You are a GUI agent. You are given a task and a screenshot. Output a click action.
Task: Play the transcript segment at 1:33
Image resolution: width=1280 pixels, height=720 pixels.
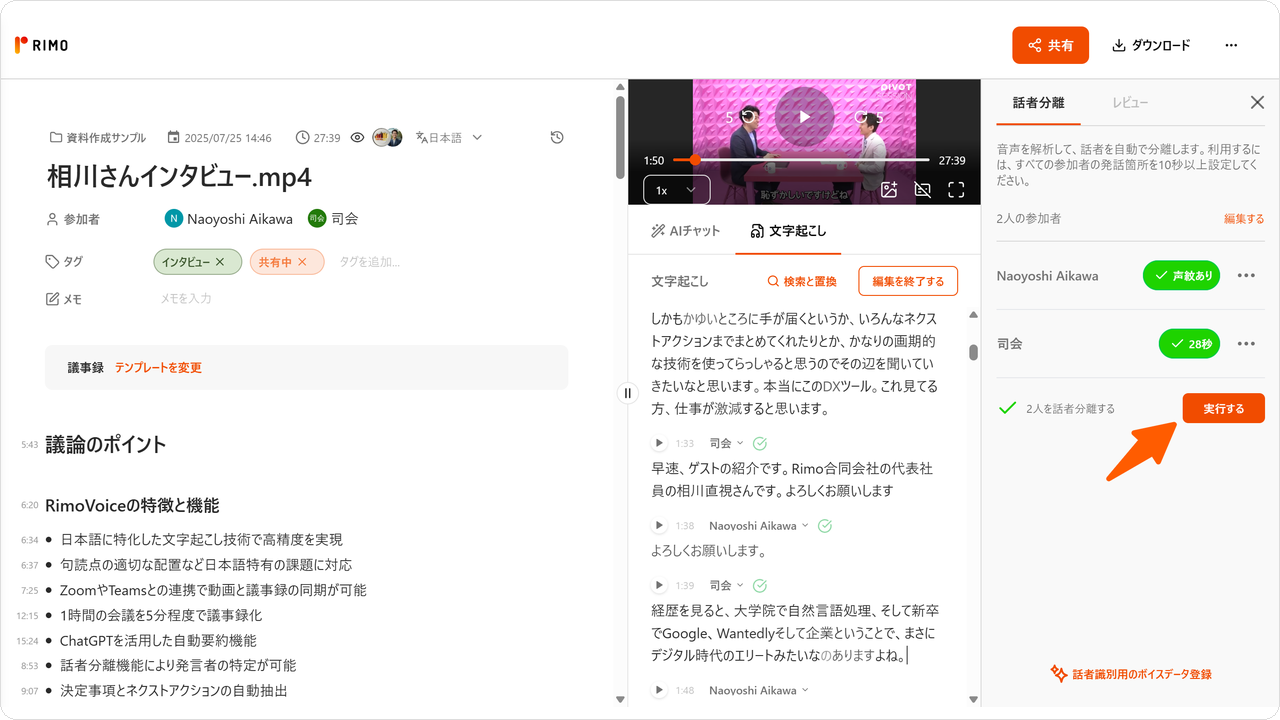[x=659, y=443]
